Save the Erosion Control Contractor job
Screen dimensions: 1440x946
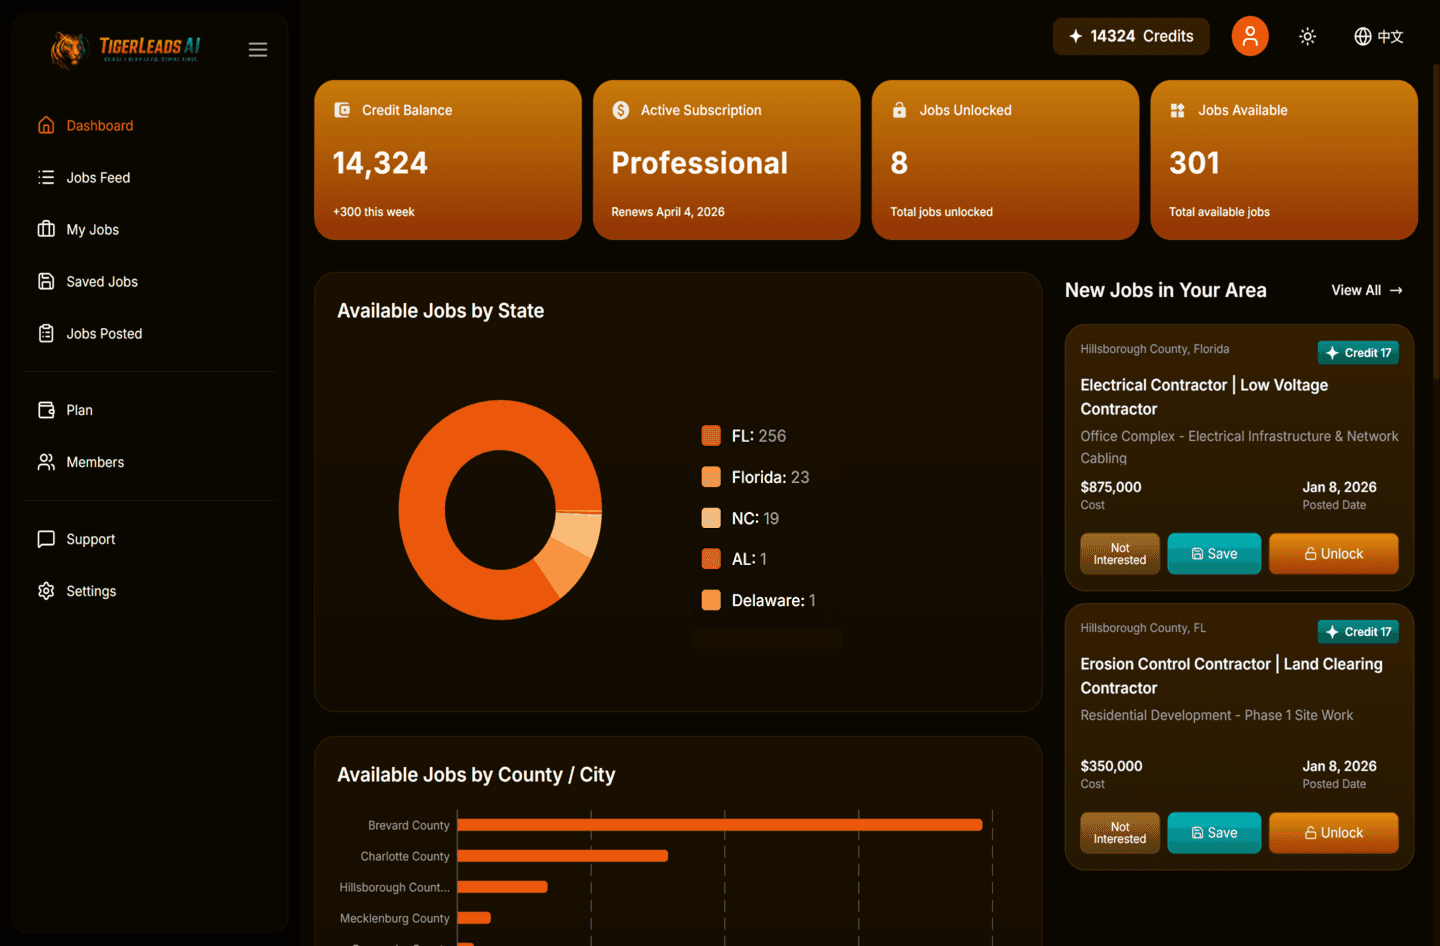(1214, 832)
